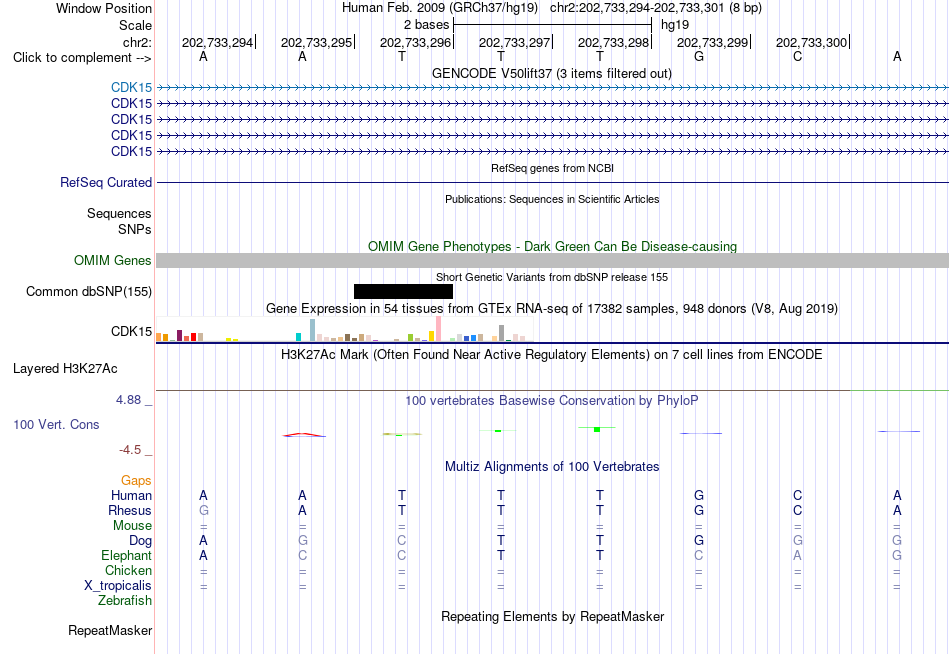Click the C base in the reference sequence row

[x=797, y=57]
